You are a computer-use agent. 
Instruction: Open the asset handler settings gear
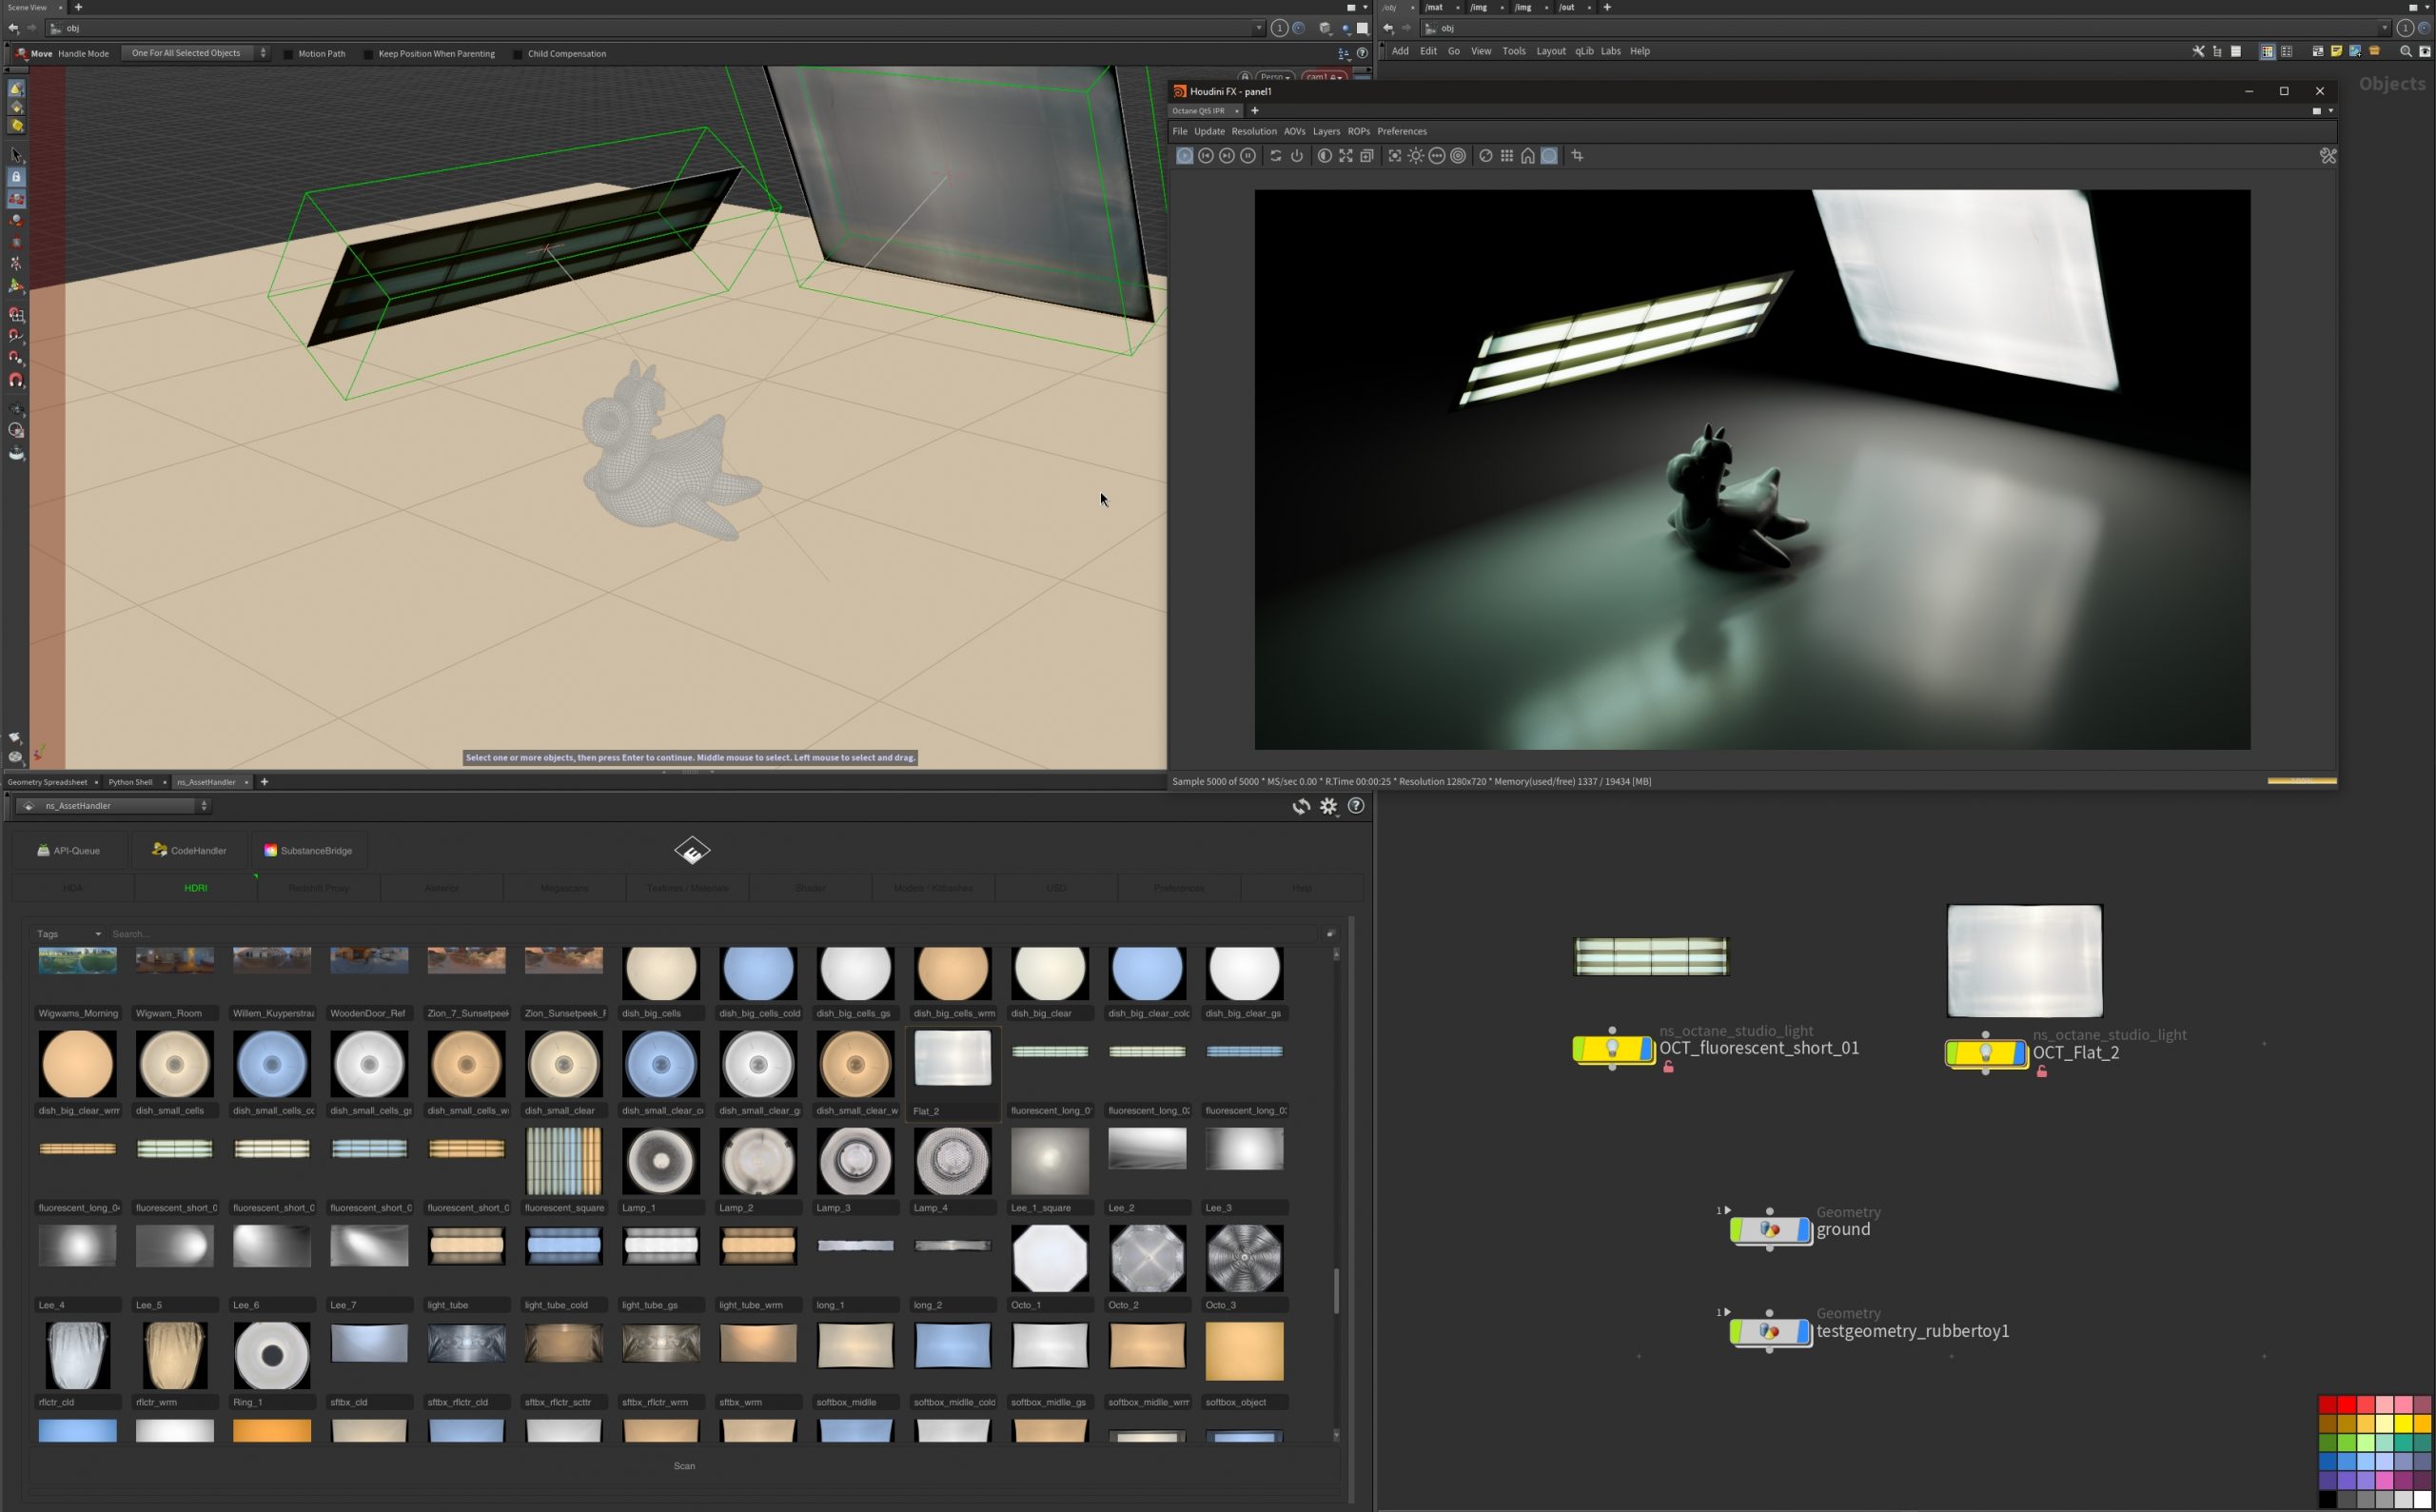(x=1328, y=806)
